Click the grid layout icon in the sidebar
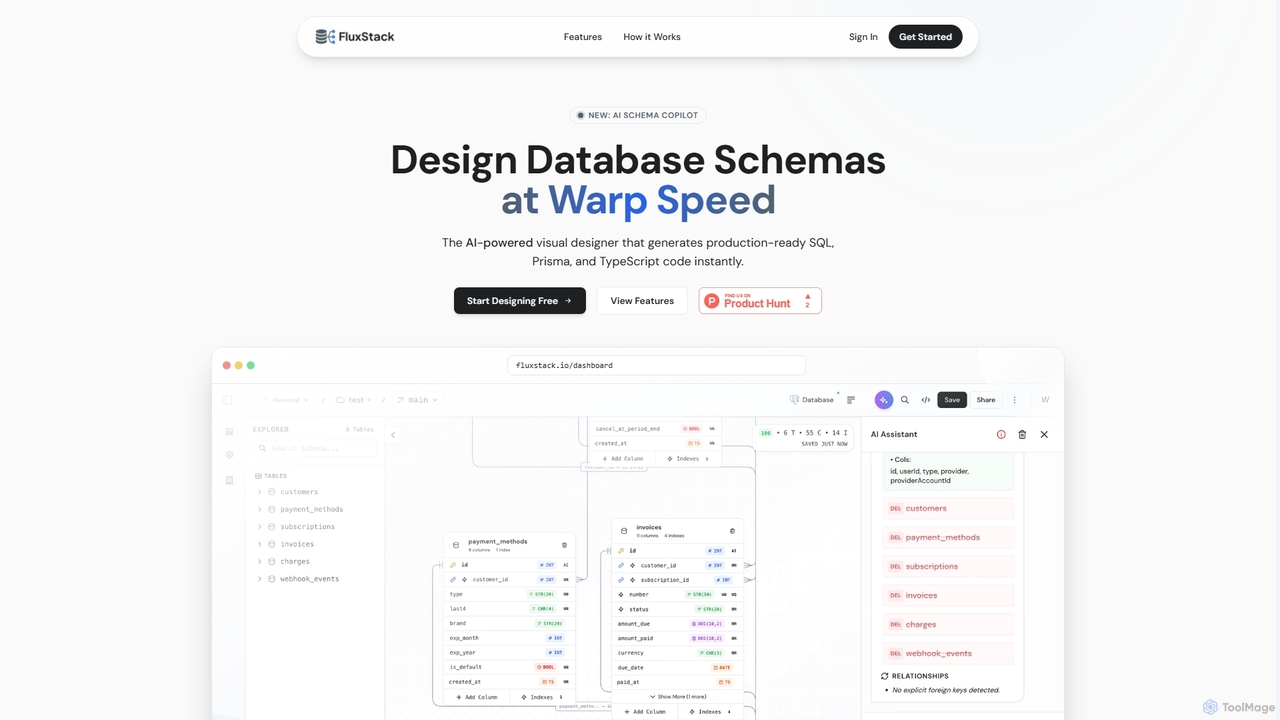1280x720 pixels. point(229,432)
